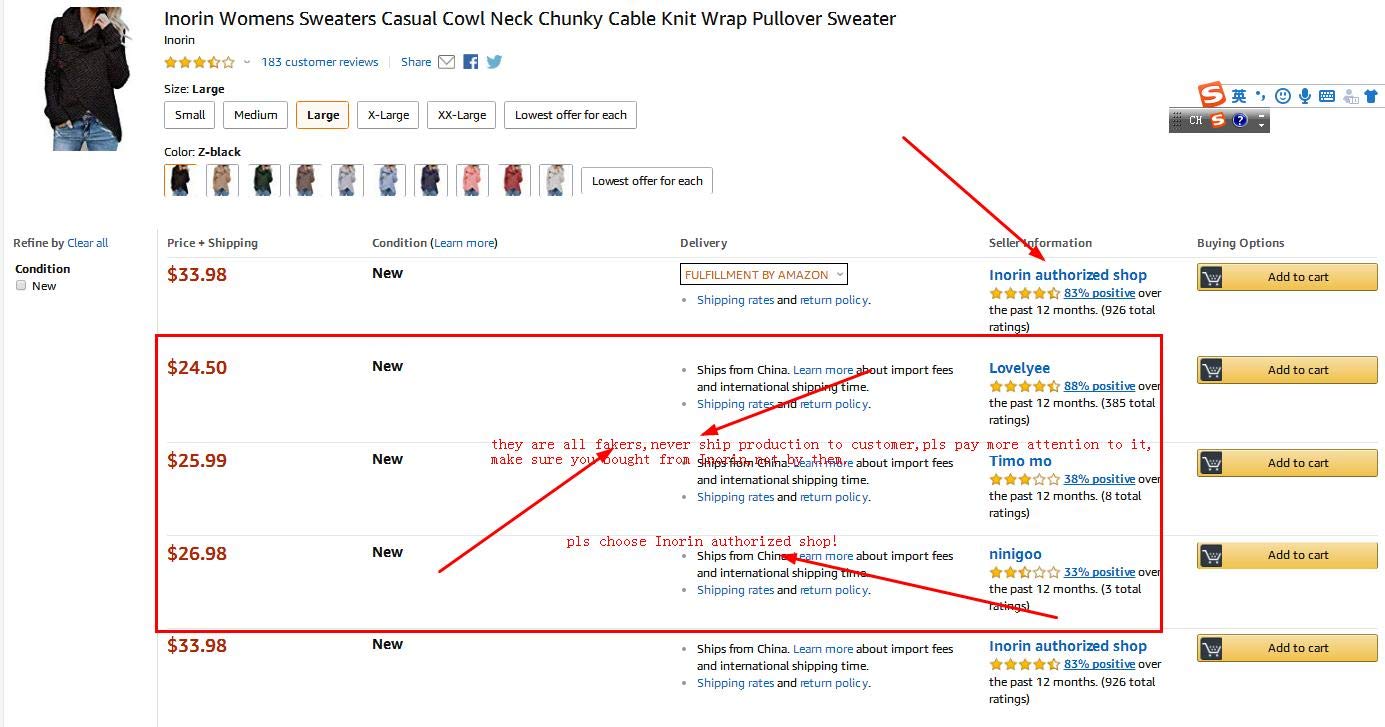The height and width of the screenshot is (727, 1385).
Task: Open Sogou skin shirt icon
Action: (x=1371, y=96)
